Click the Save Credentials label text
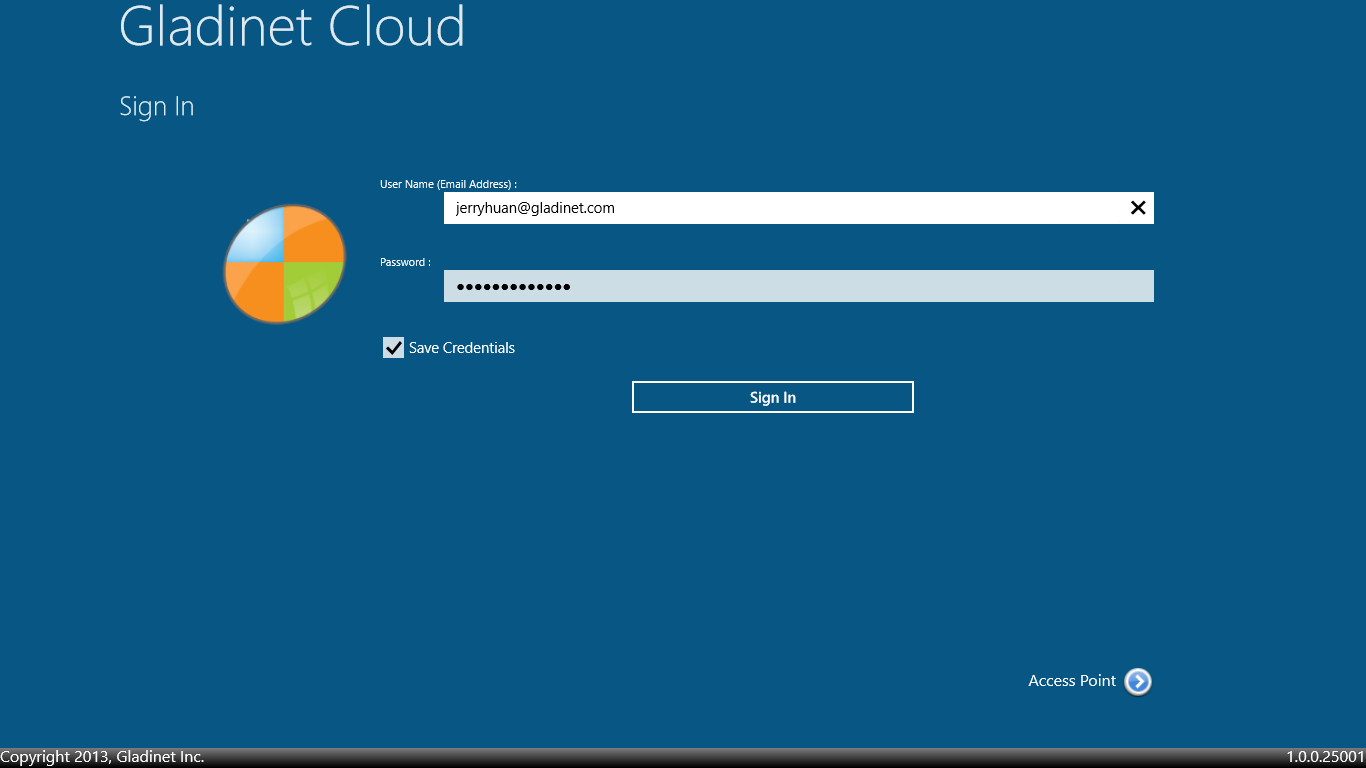Screen dimensions: 1366x768 [462, 348]
